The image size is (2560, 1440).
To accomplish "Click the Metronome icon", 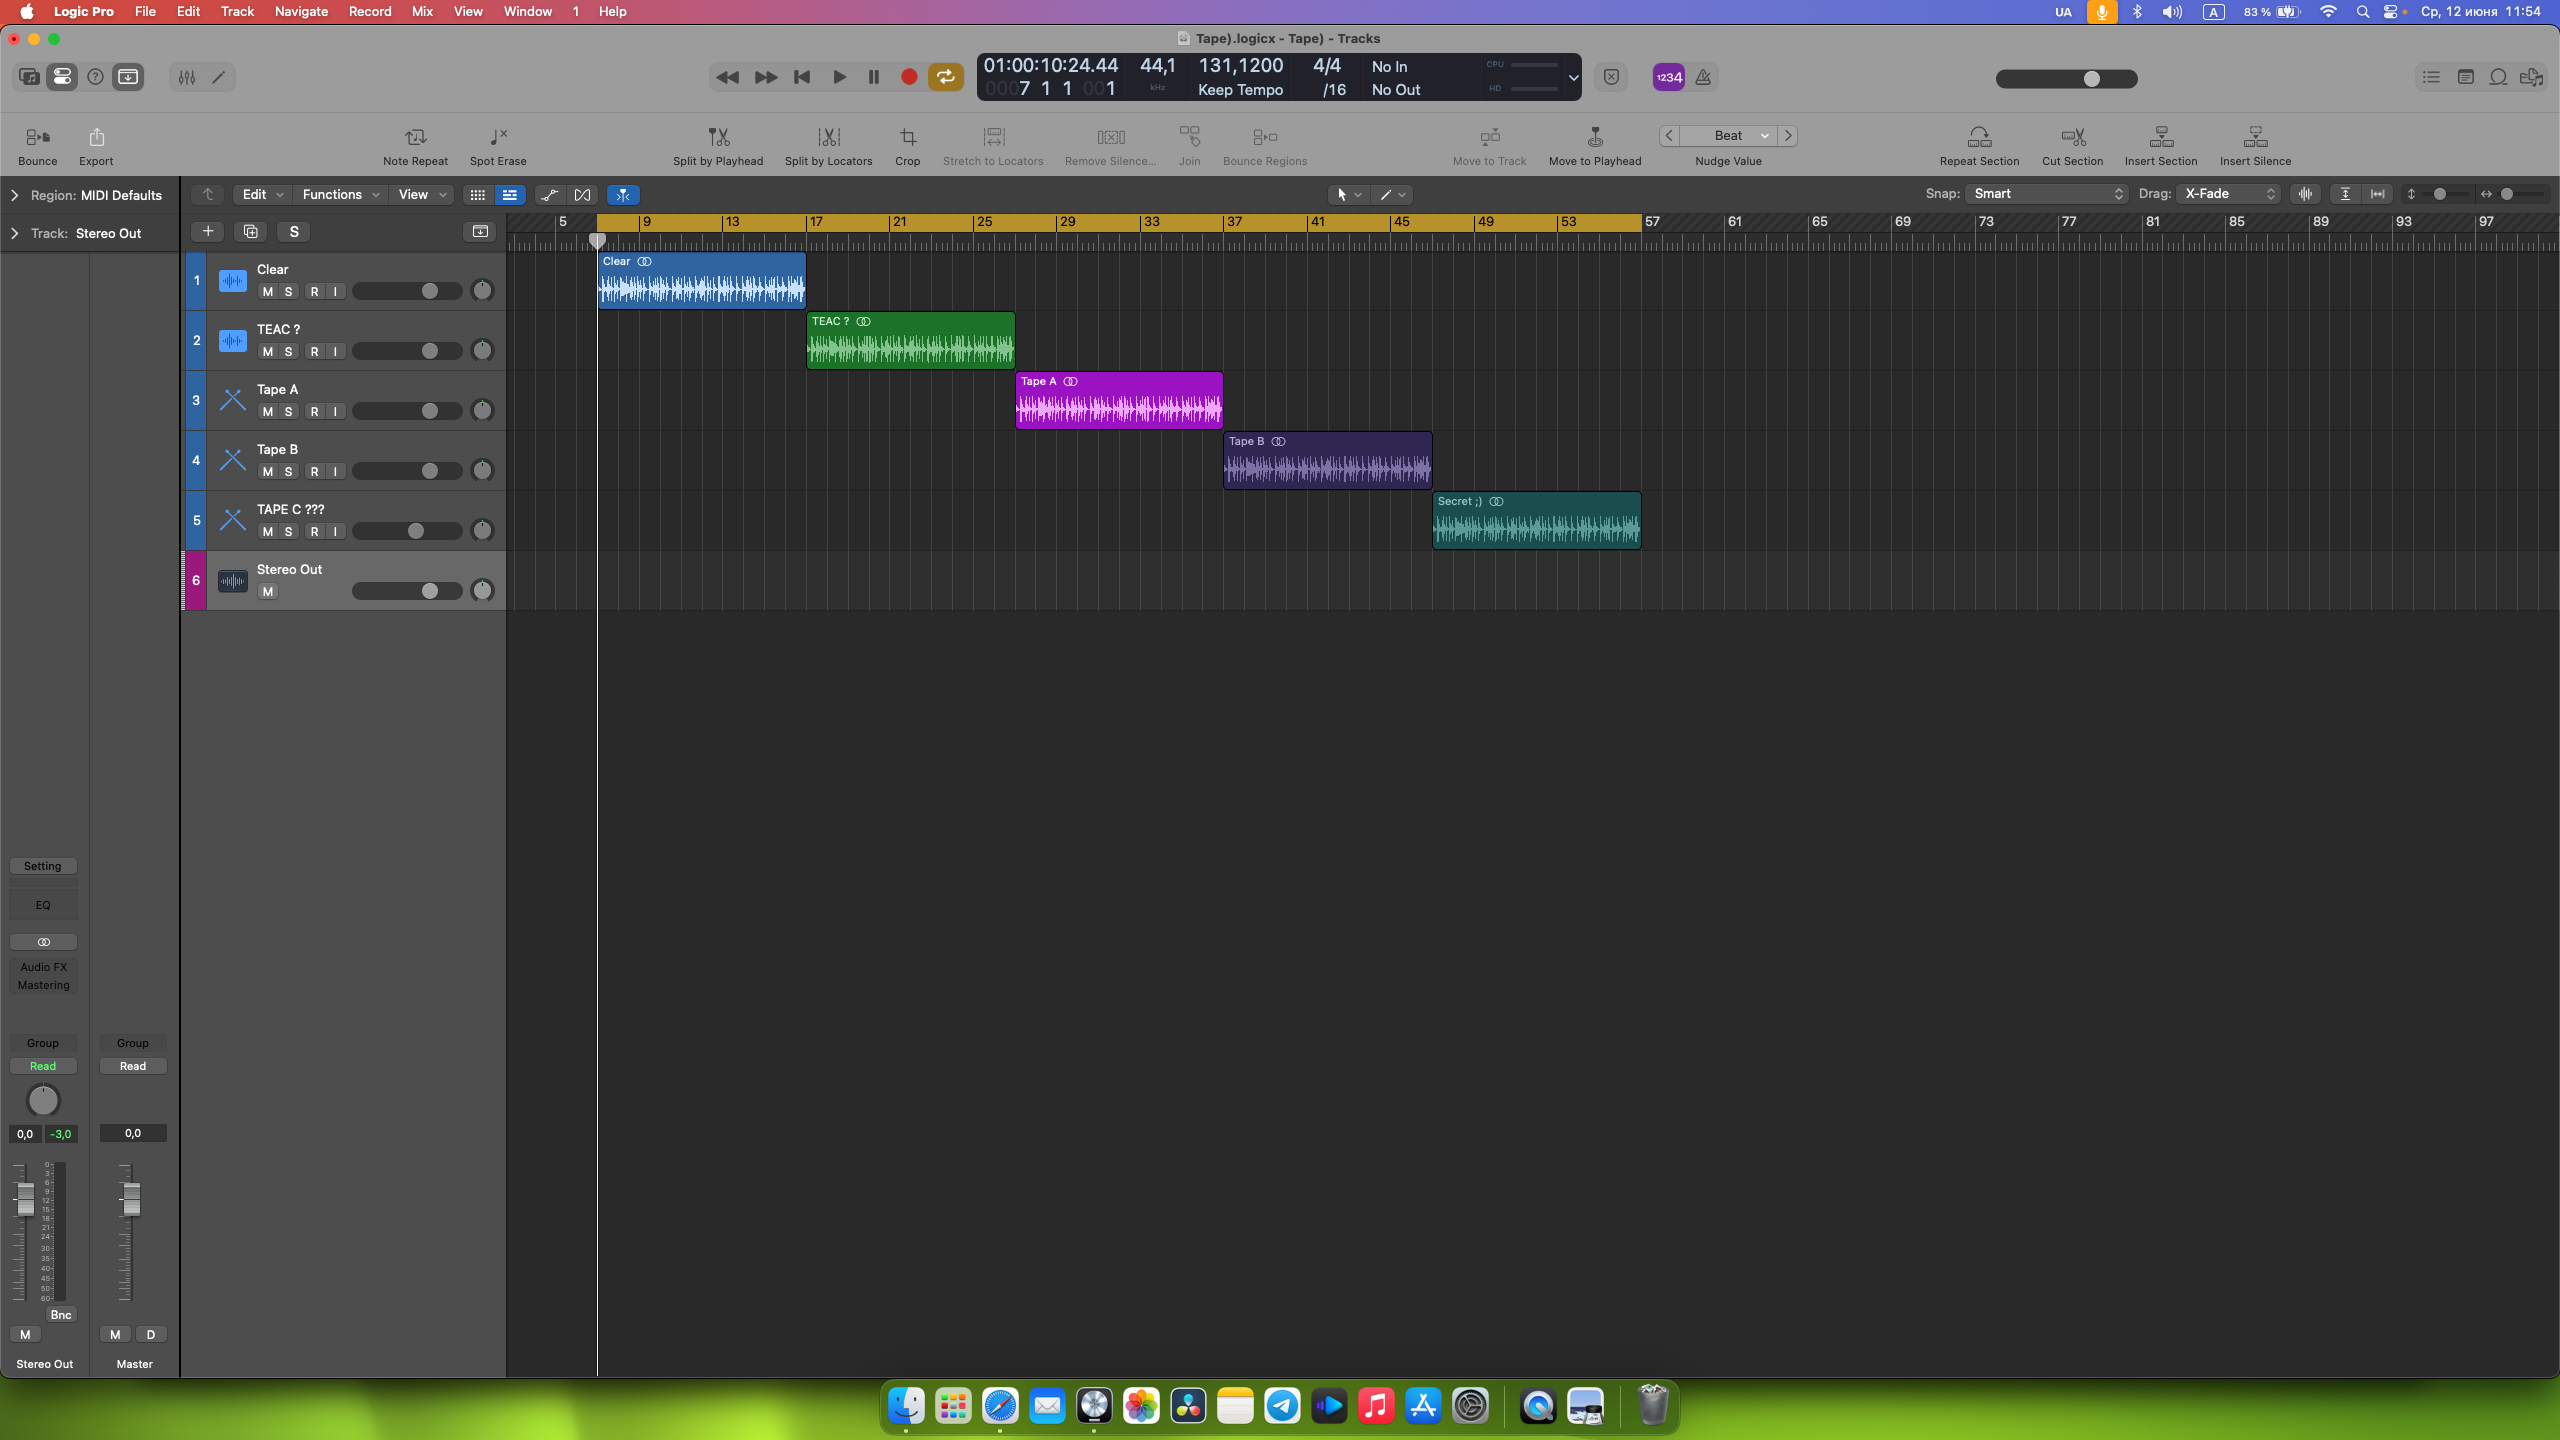I will (x=1703, y=77).
